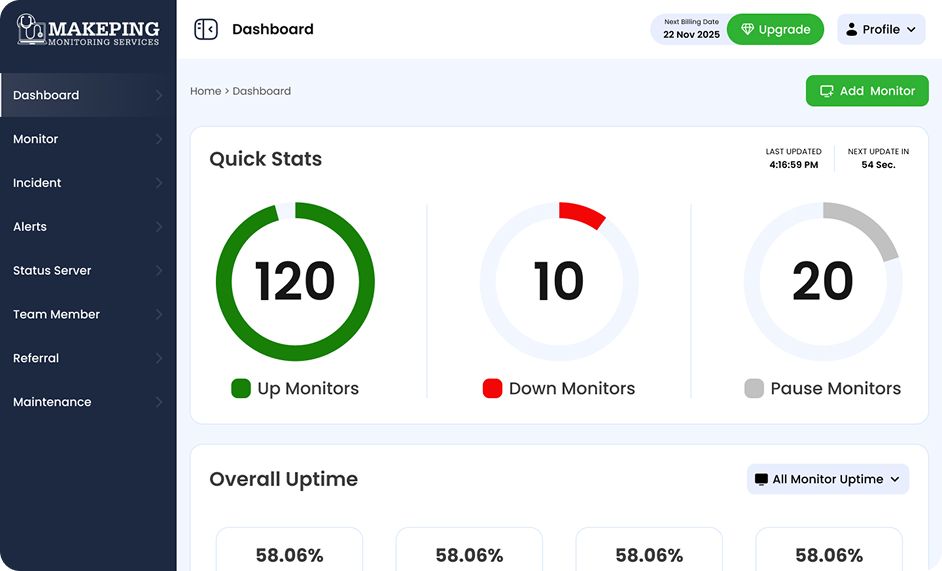
Task: Open Maintenance in the sidebar
Action: [88, 402]
